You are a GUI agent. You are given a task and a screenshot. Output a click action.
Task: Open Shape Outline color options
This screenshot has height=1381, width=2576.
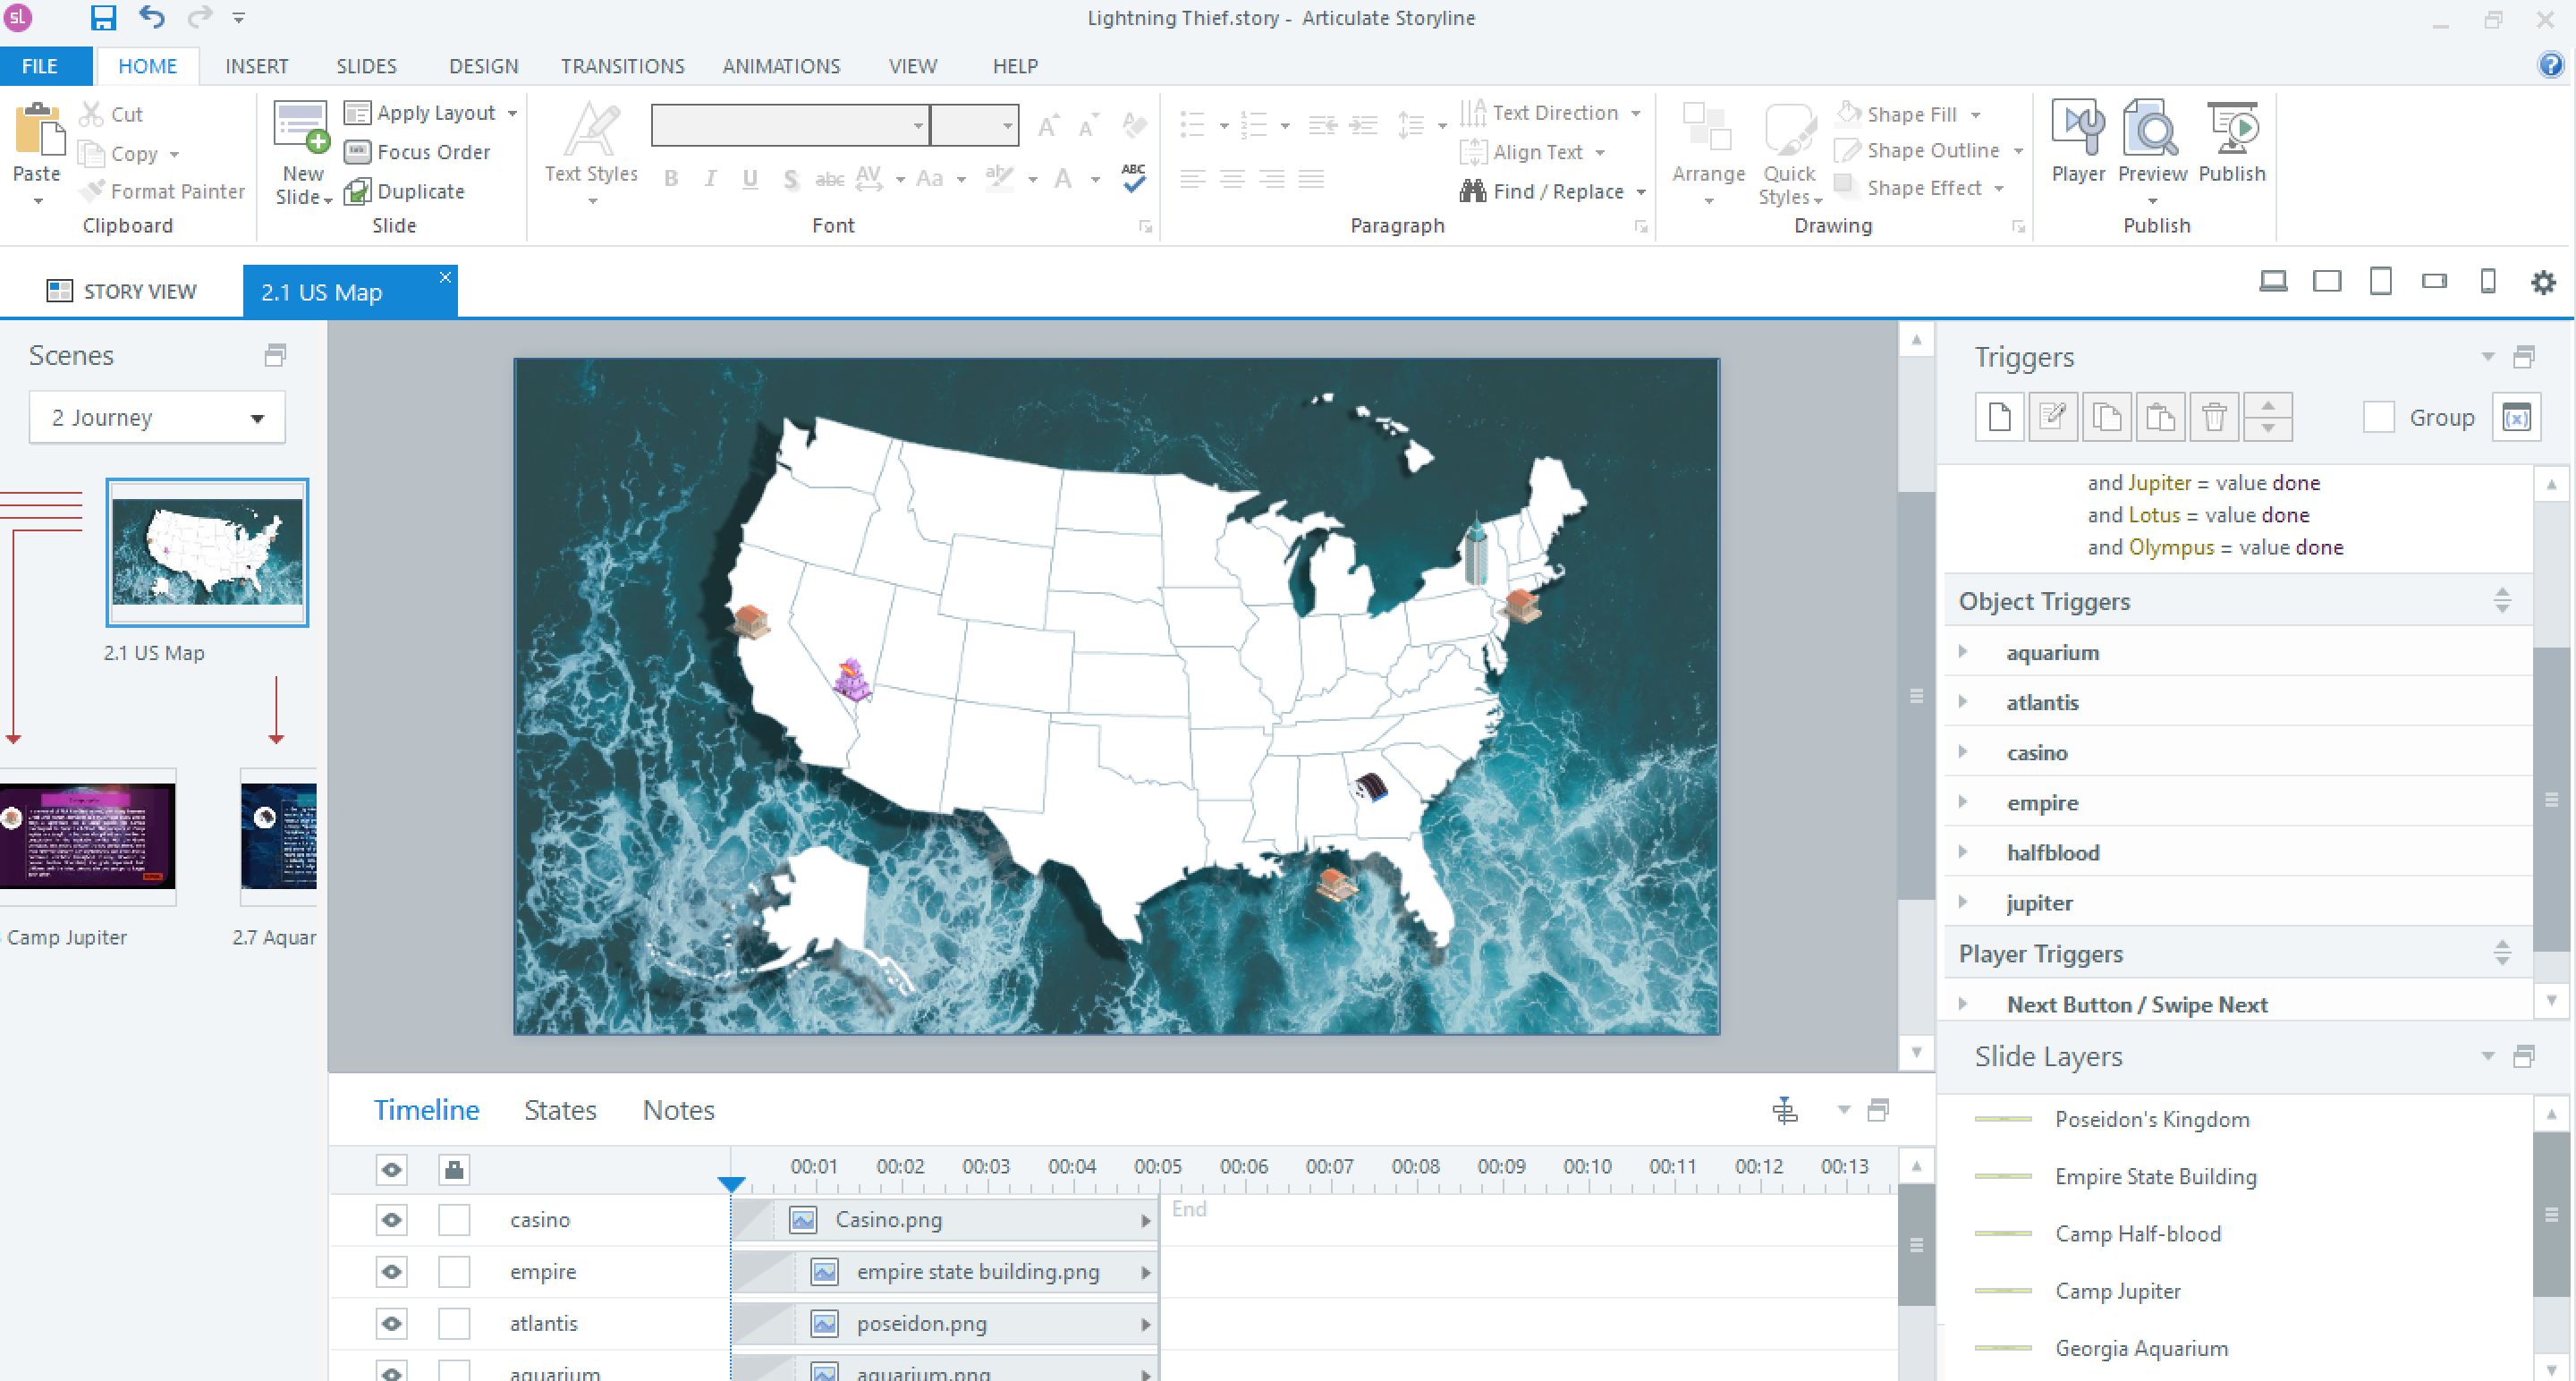[x=1929, y=151]
